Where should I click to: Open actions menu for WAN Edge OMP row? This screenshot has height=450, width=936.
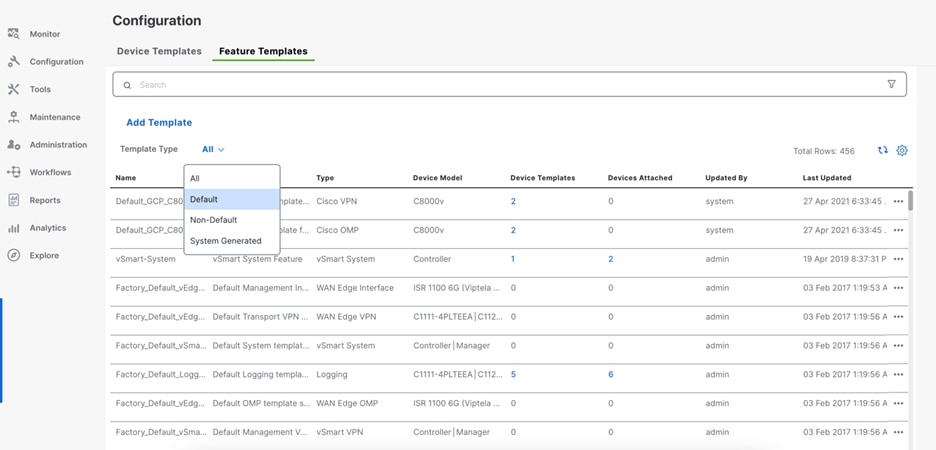[898, 403]
